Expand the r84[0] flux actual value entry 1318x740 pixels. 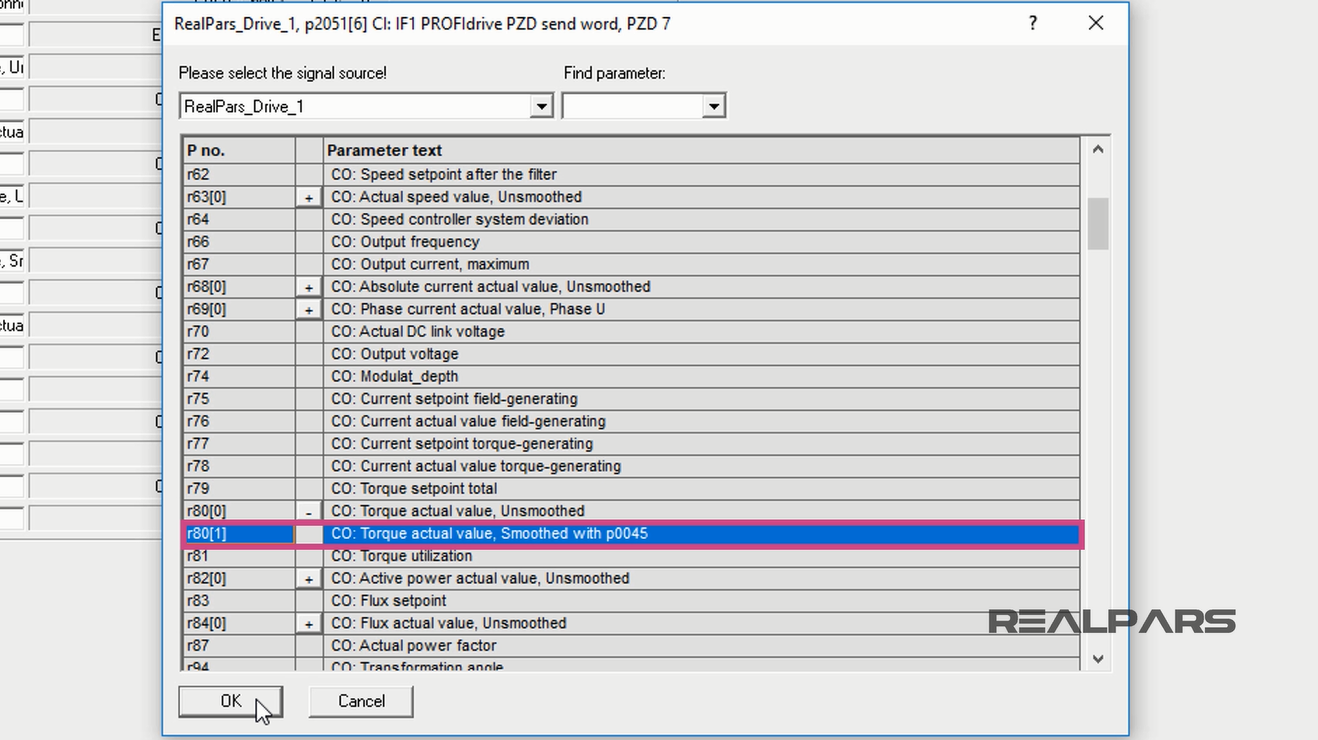308,623
